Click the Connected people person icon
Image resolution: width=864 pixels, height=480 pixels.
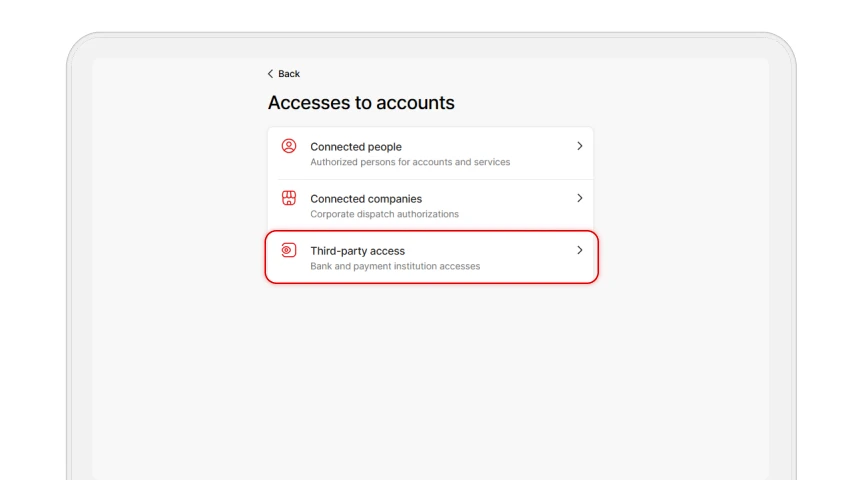coord(289,146)
